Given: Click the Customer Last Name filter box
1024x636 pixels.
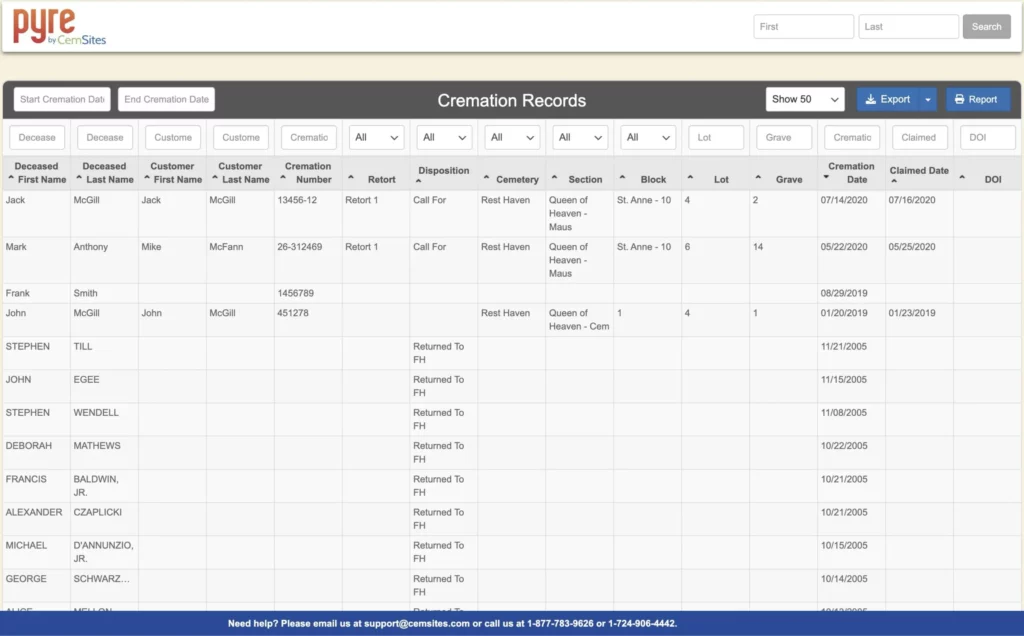Looking at the screenshot, I should pos(241,138).
